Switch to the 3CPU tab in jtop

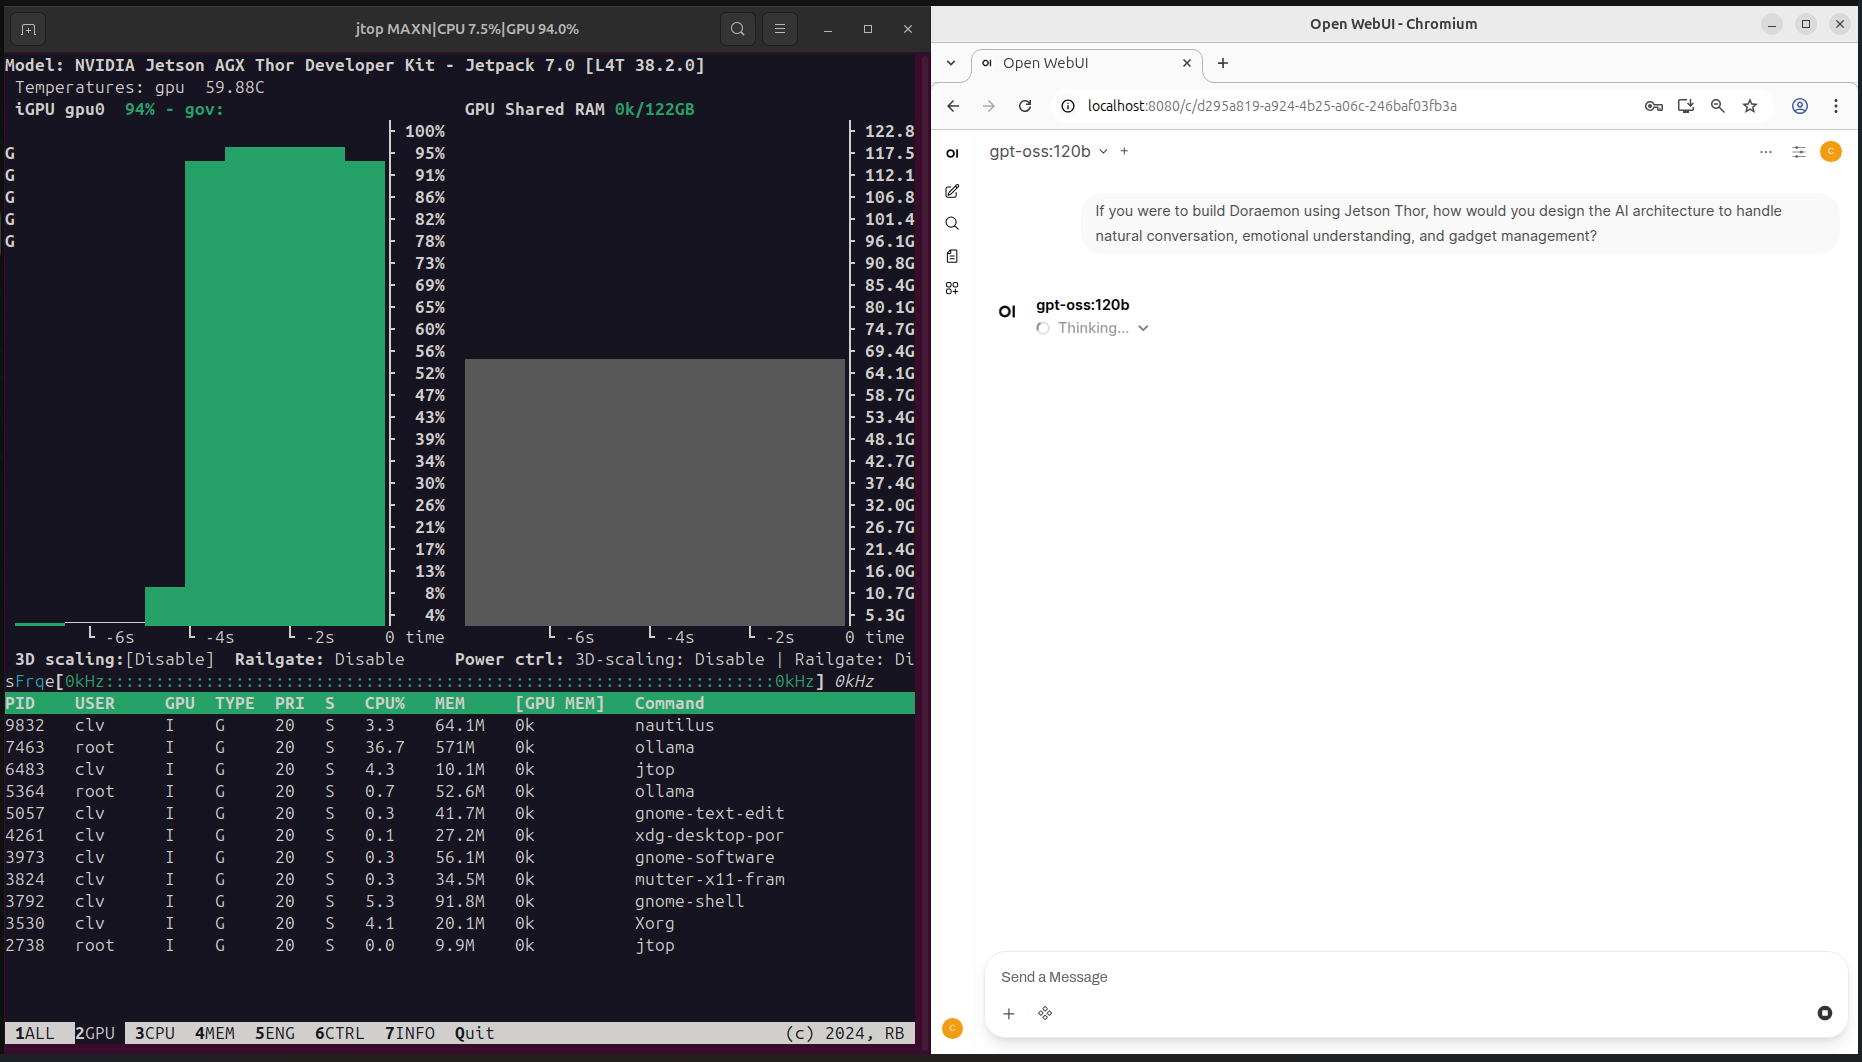click(154, 1033)
